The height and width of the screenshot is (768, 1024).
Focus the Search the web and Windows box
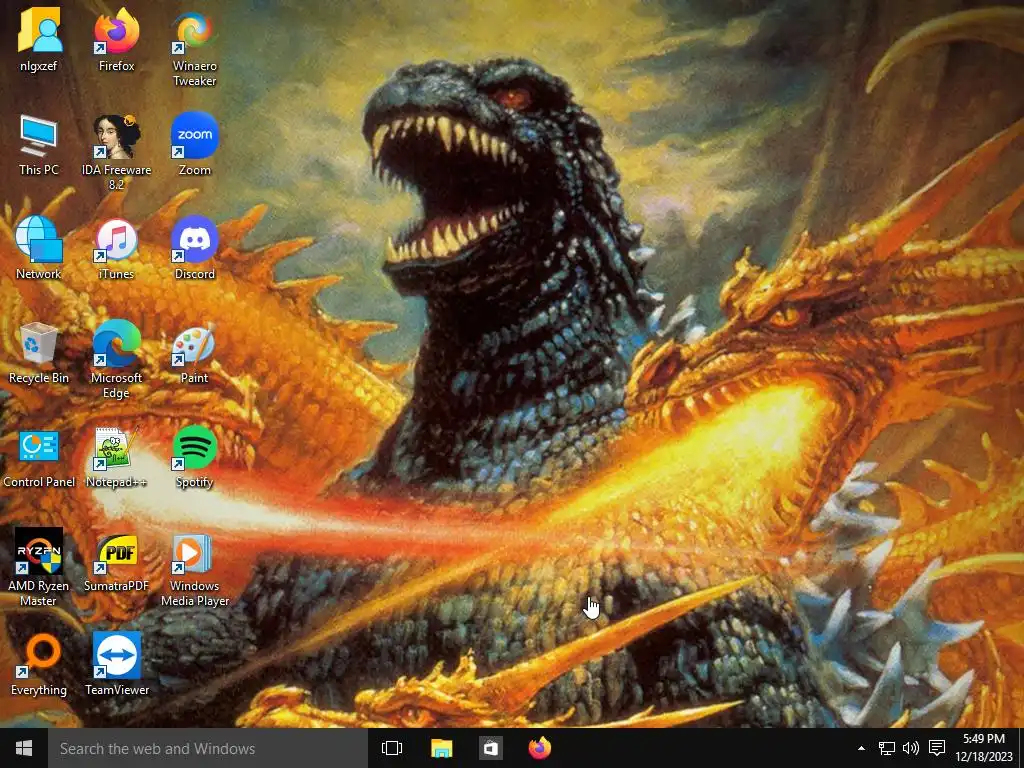tap(208, 748)
